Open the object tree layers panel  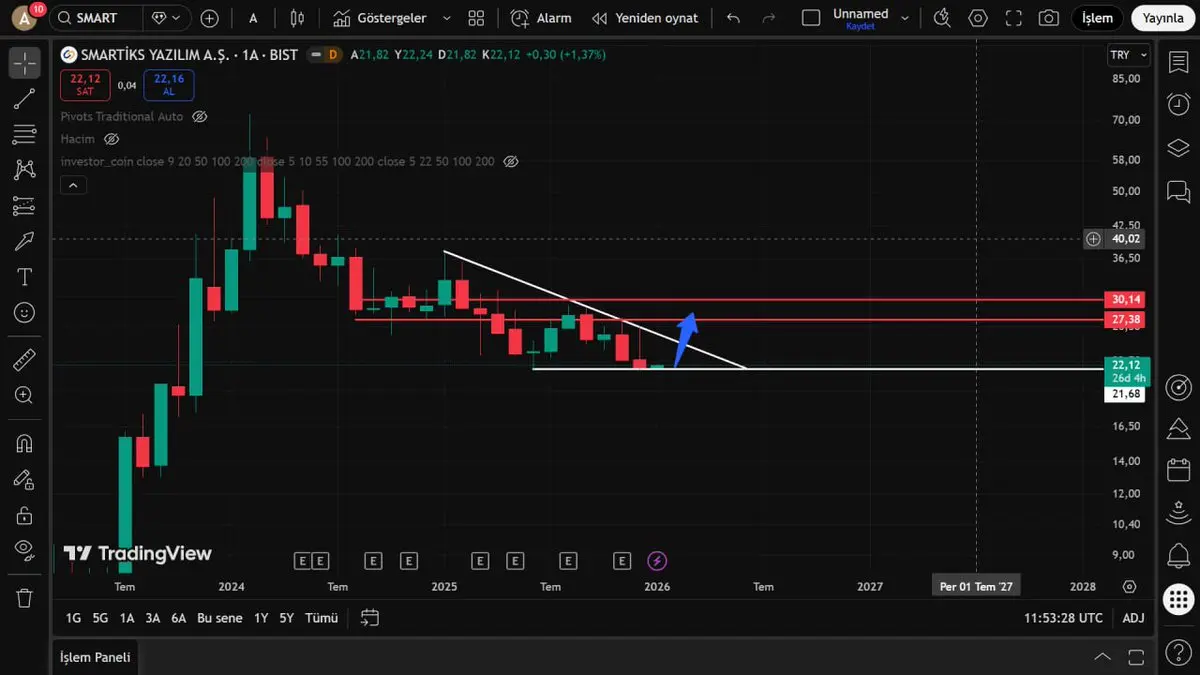click(x=1178, y=147)
